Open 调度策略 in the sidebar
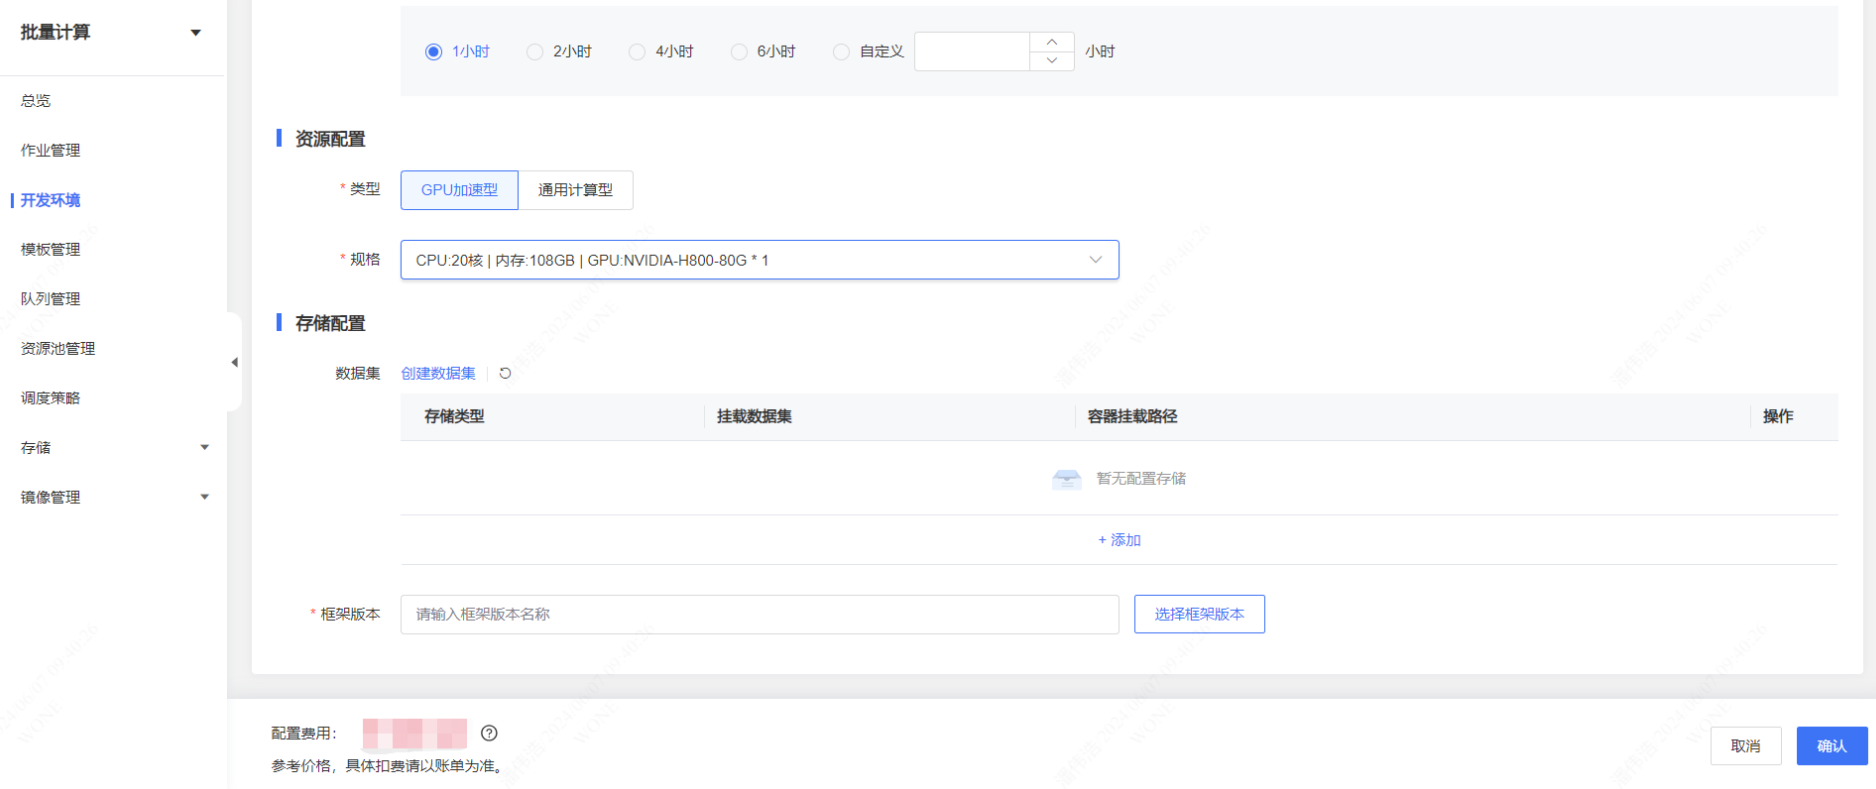 (x=51, y=398)
